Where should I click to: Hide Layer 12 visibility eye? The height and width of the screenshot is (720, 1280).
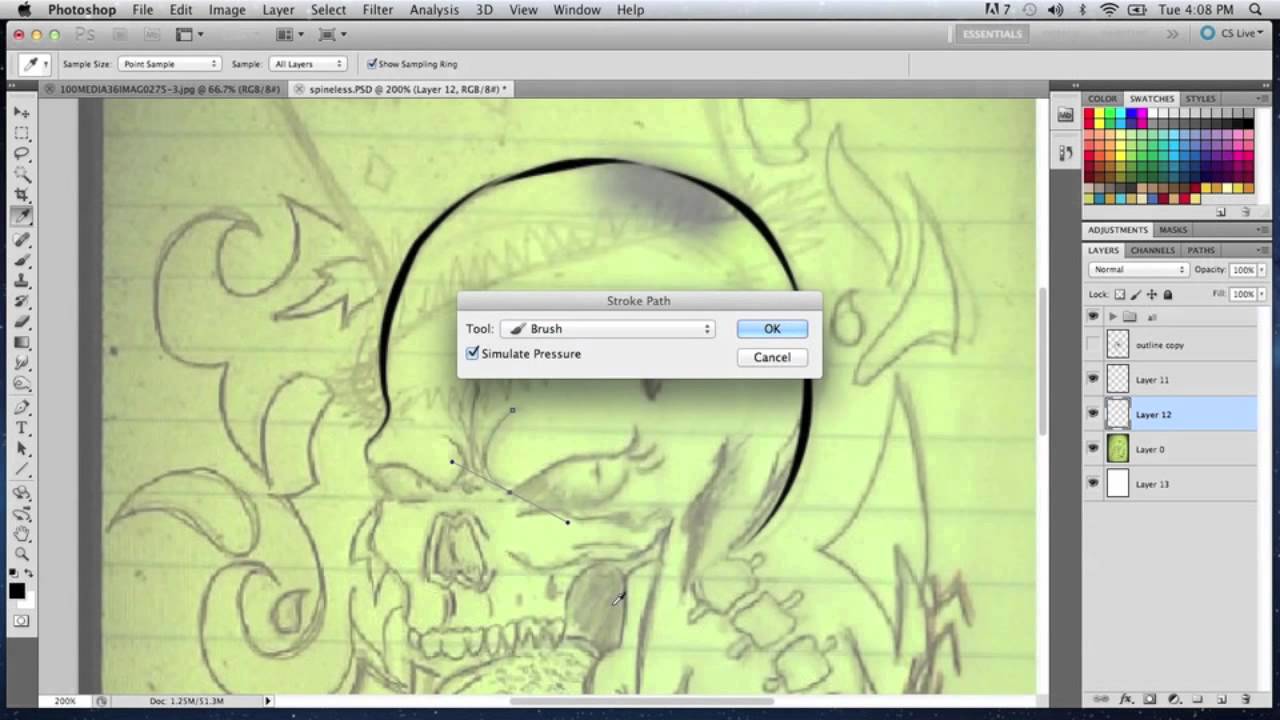coord(1092,414)
